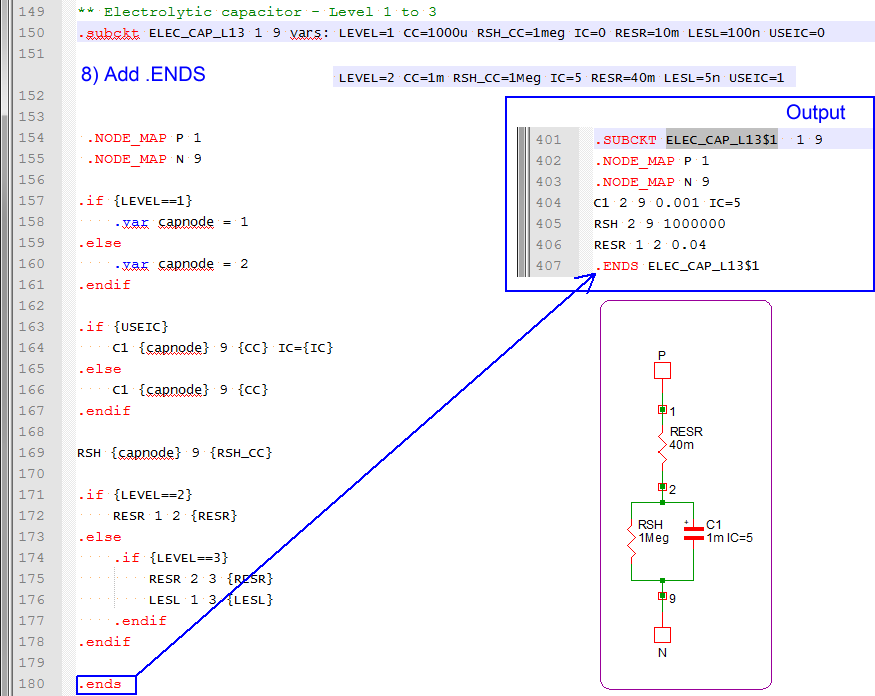
Task: Click node 2 marker in schematic
Action: coord(662,487)
